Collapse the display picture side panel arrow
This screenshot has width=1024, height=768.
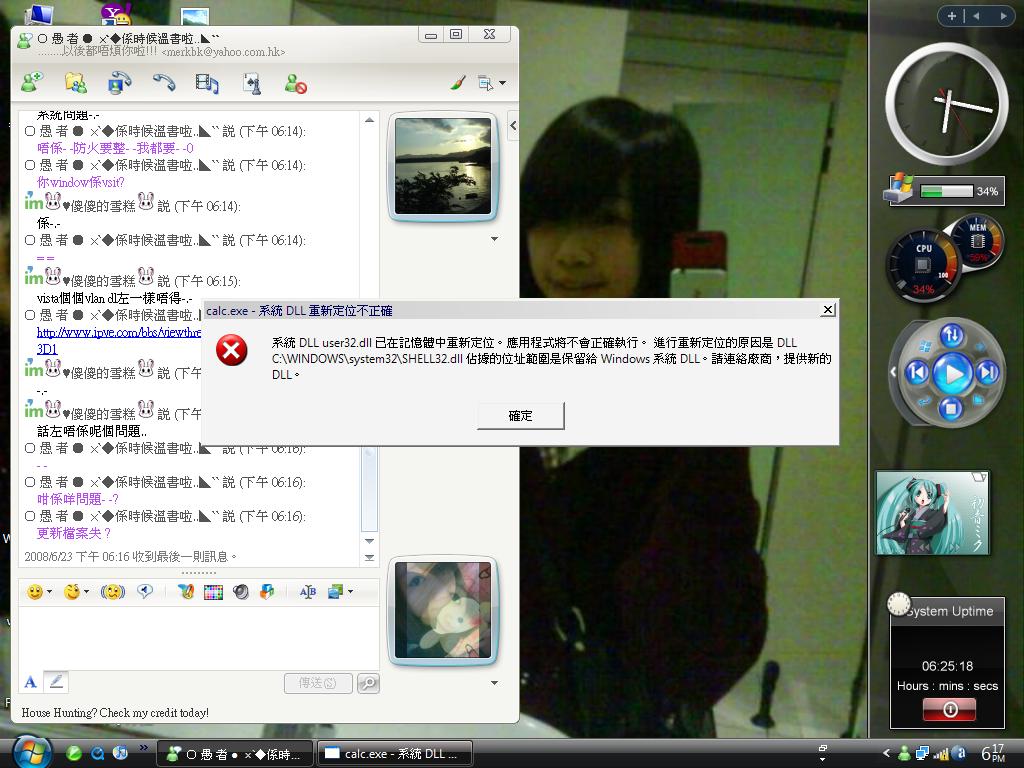point(513,126)
